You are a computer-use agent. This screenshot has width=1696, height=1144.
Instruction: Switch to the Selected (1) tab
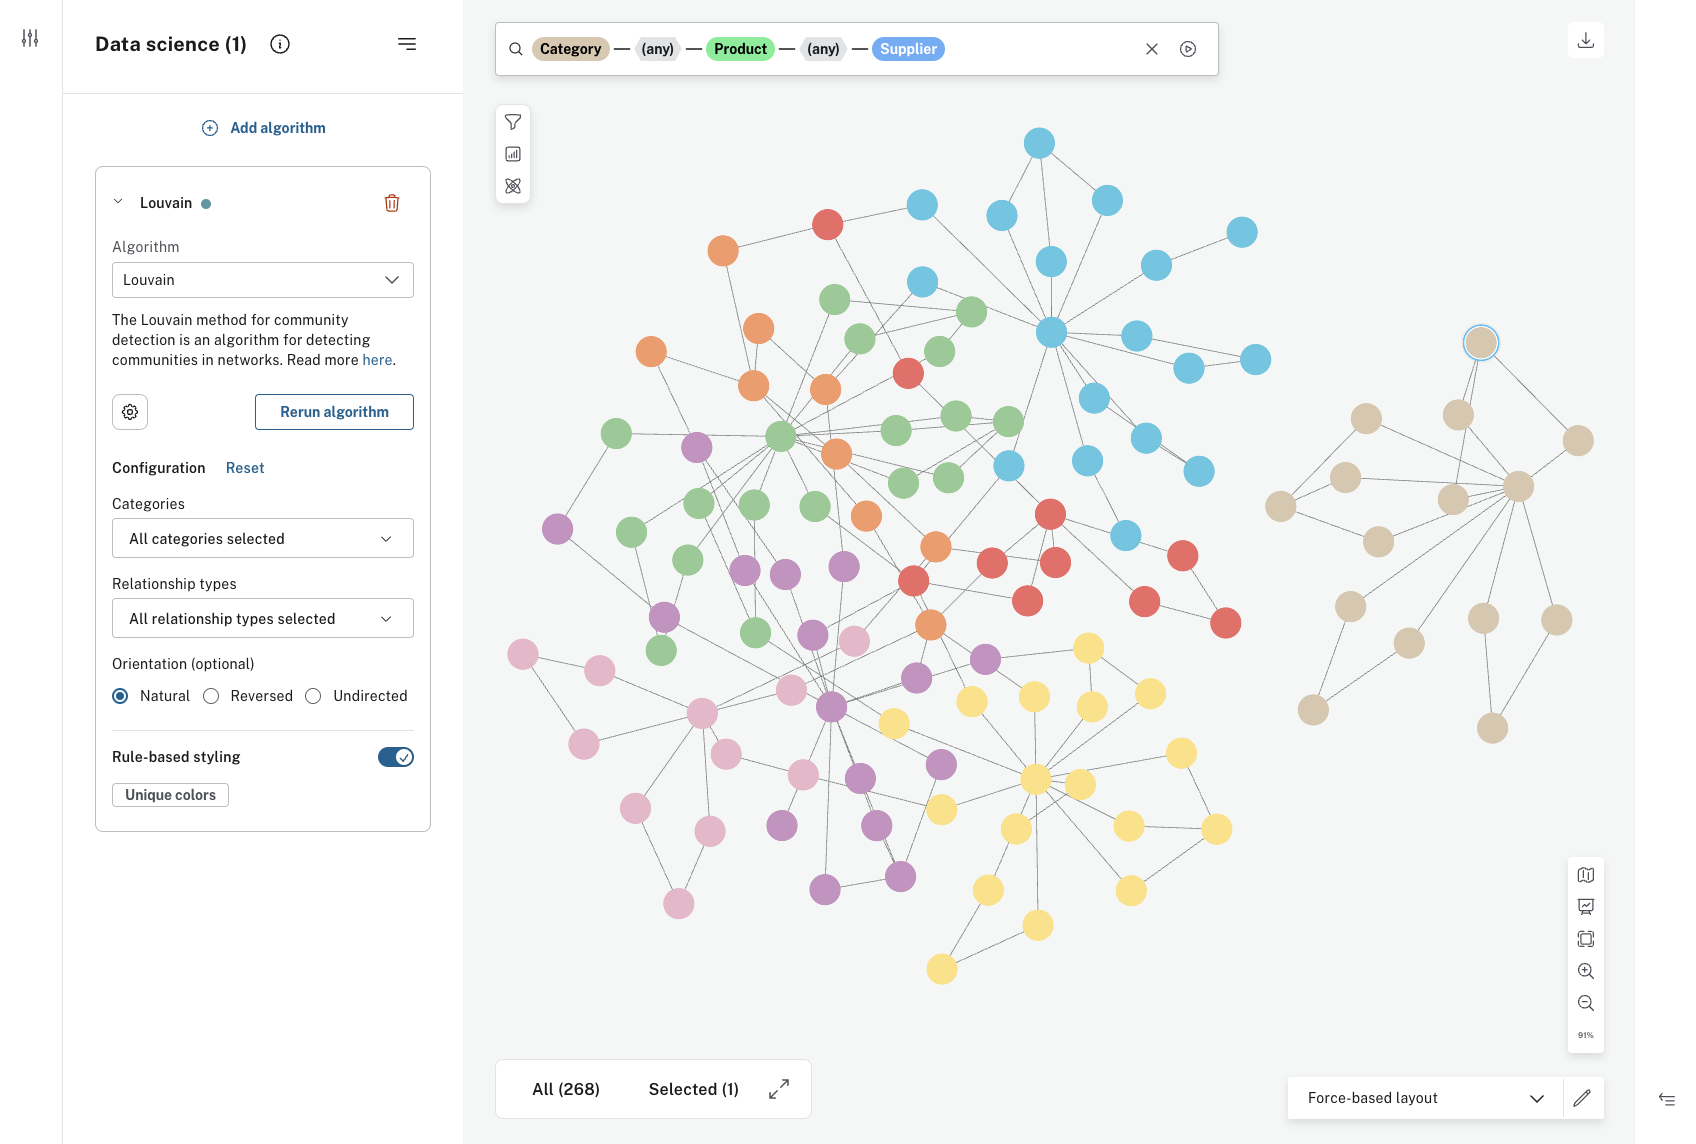(x=693, y=1089)
